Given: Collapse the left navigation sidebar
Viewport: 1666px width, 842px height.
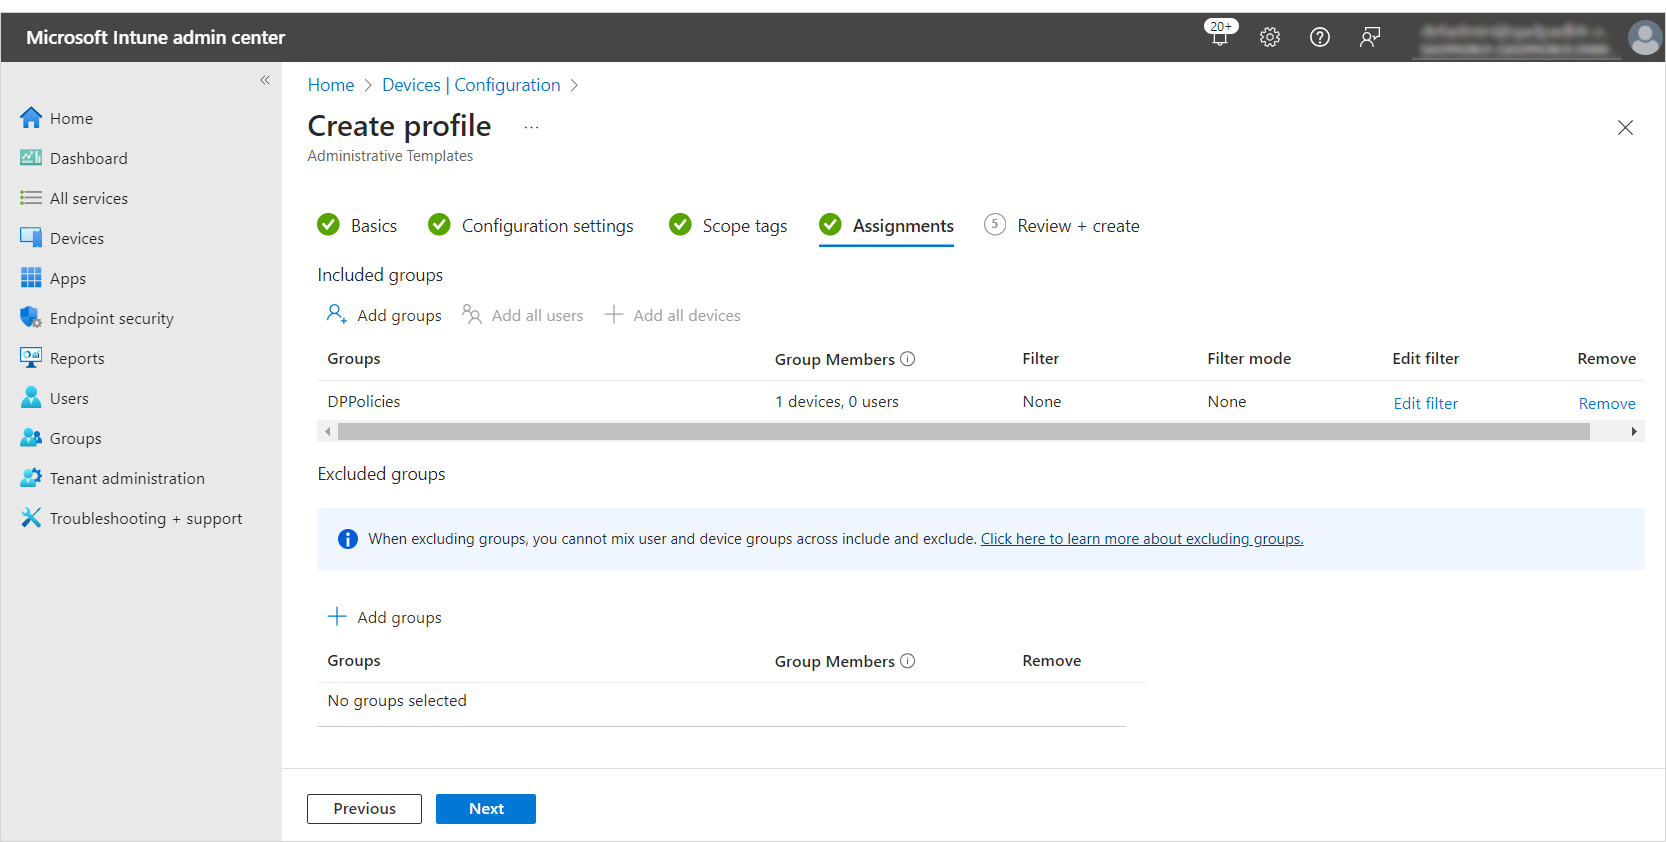Looking at the screenshot, I should point(265,80).
